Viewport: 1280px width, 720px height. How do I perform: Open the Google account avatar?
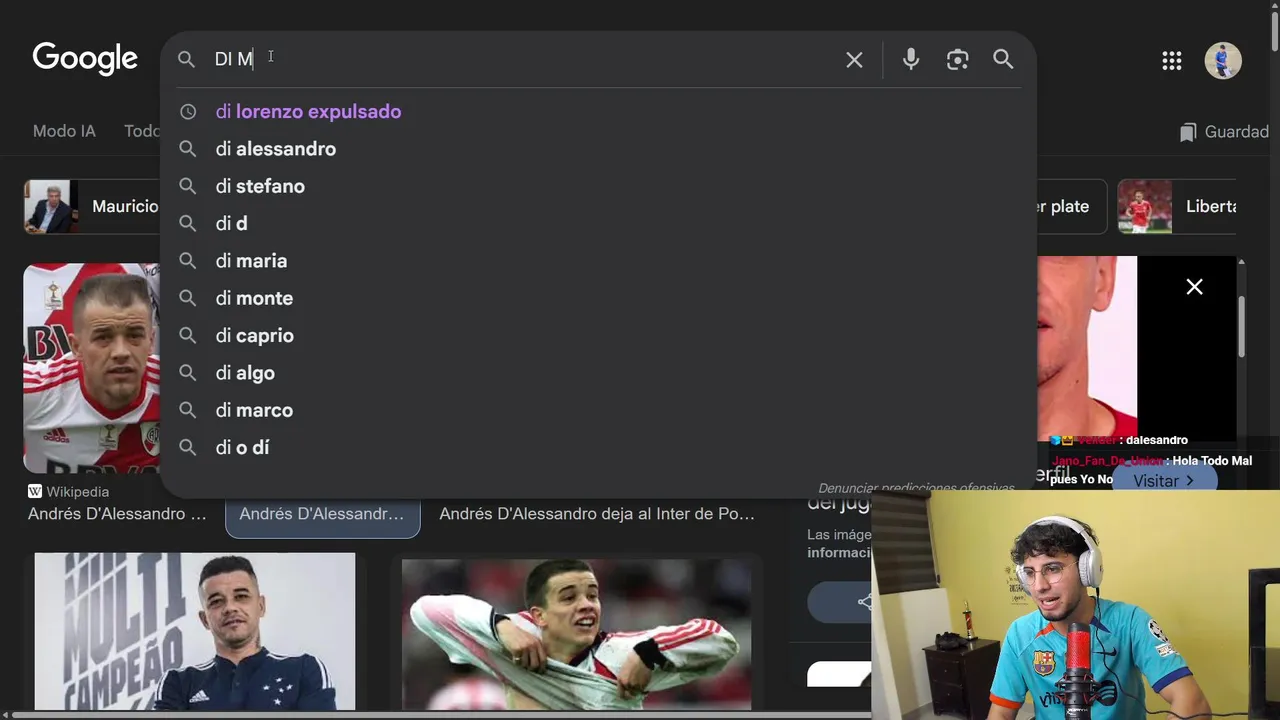pyautogui.click(x=1223, y=61)
